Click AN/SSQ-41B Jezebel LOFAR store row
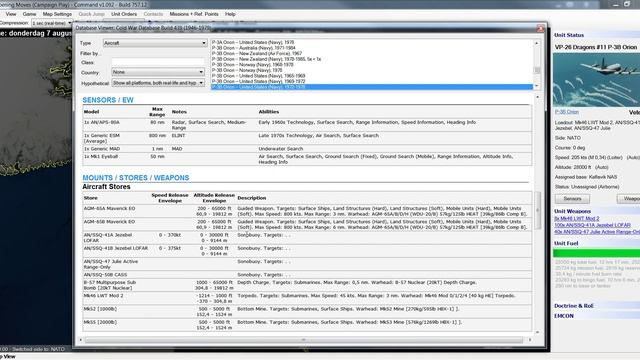This screenshot has width=640, height=360. click(x=307, y=251)
